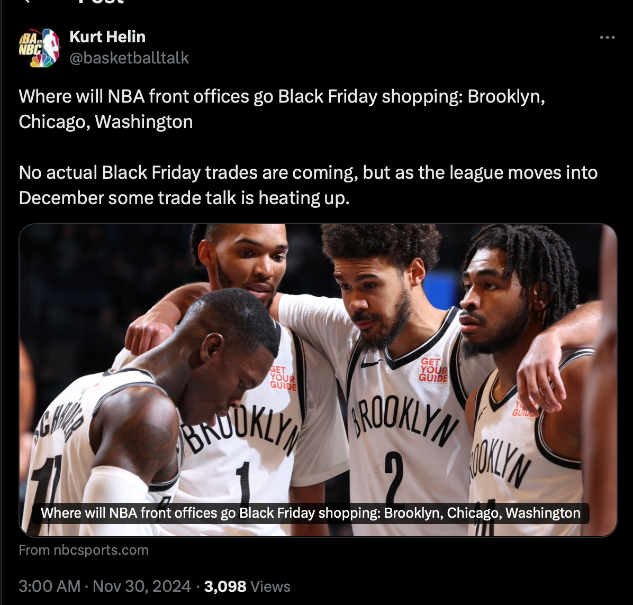633x605 pixels.
Task: Click the 3:00 AM timestamp
Action: pyautogui.click(x=50, y=586)
